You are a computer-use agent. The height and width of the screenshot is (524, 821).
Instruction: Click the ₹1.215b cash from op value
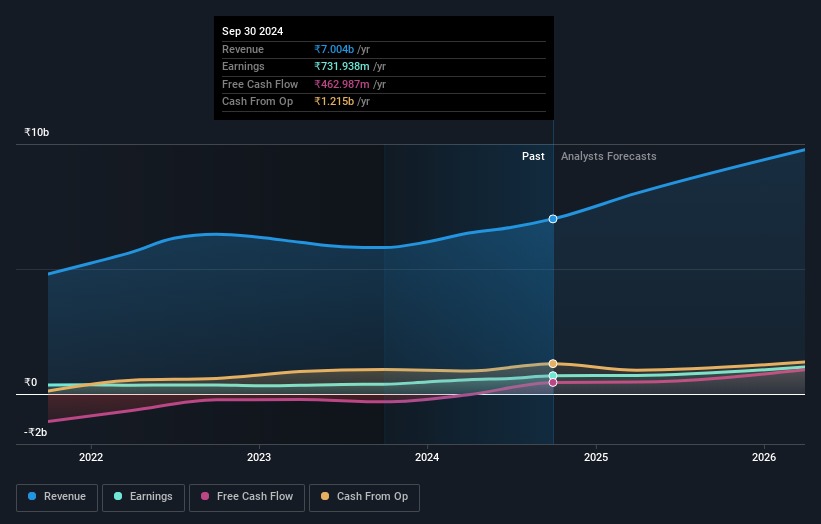point(334,102)
